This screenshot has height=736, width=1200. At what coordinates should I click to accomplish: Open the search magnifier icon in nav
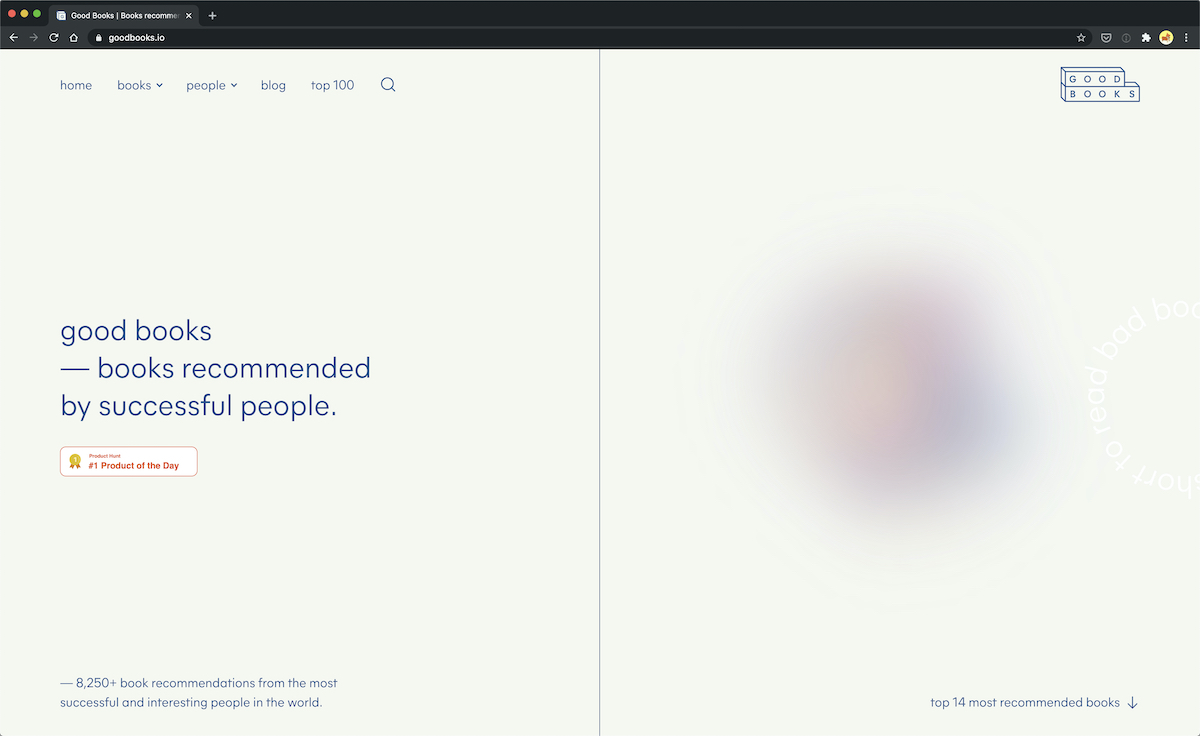388,85
